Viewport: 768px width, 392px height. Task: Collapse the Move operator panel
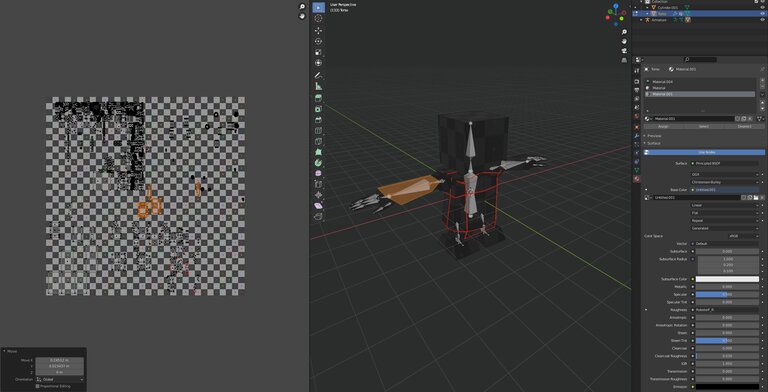pyautogui.click(x=4, y=351)
